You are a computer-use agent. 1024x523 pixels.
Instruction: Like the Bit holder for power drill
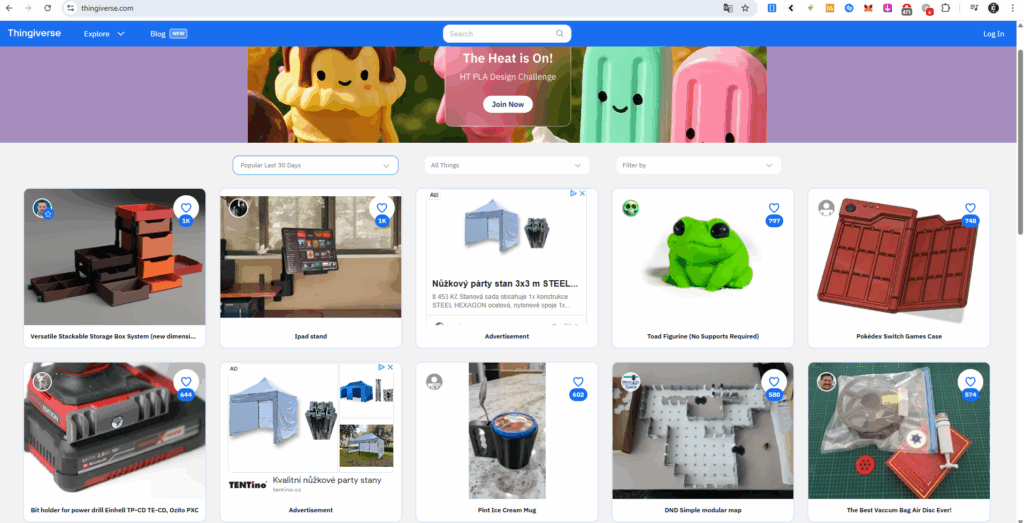186,382
